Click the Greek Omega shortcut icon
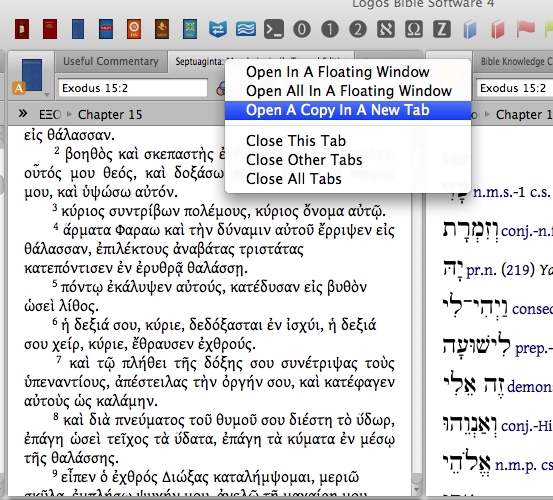 [414, 29]
